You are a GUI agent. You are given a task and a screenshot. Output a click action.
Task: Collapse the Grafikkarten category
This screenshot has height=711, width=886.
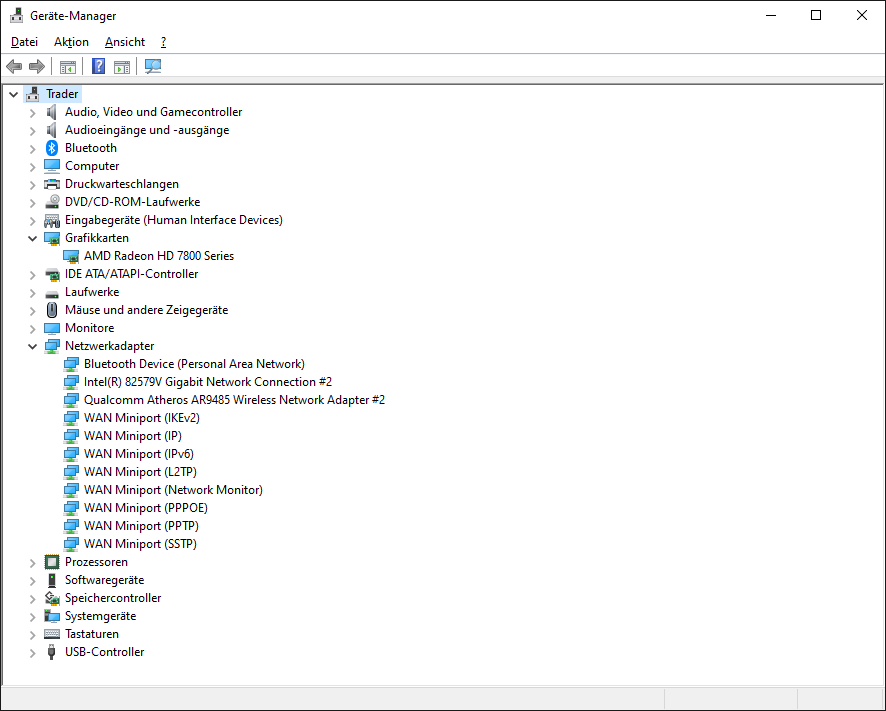(33, 239)
